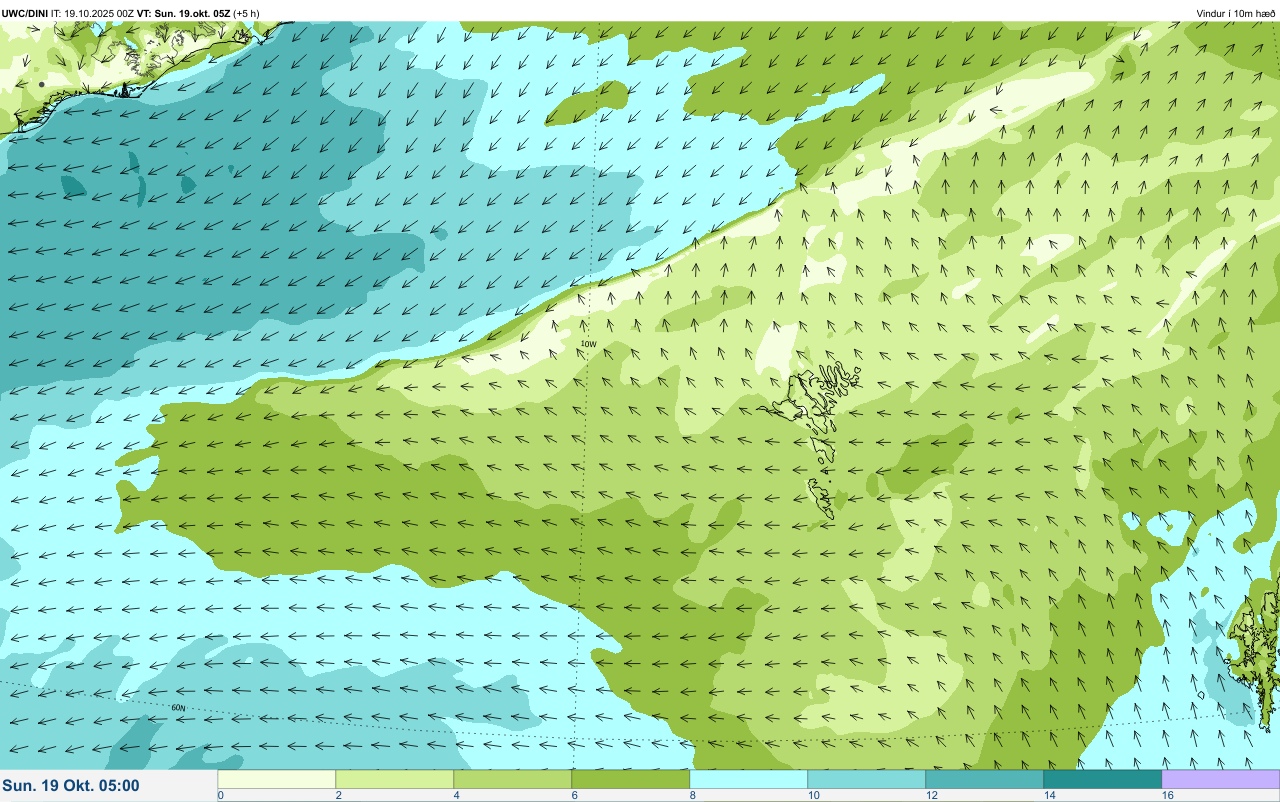Click the "Vindur í 10m hæð" title
The height and width of the screenshot is (802, 1280).
[x=1236, y=13]
